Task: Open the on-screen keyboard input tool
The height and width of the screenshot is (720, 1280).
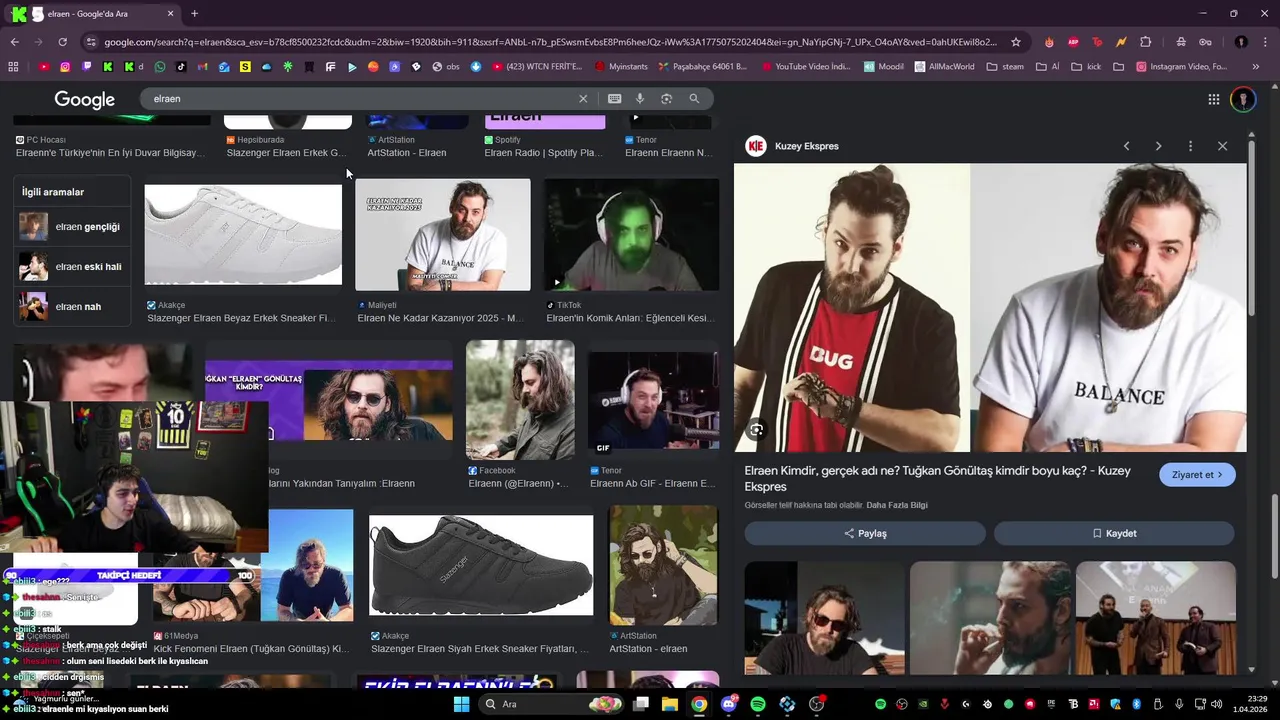Action: (x=614, y=99)
